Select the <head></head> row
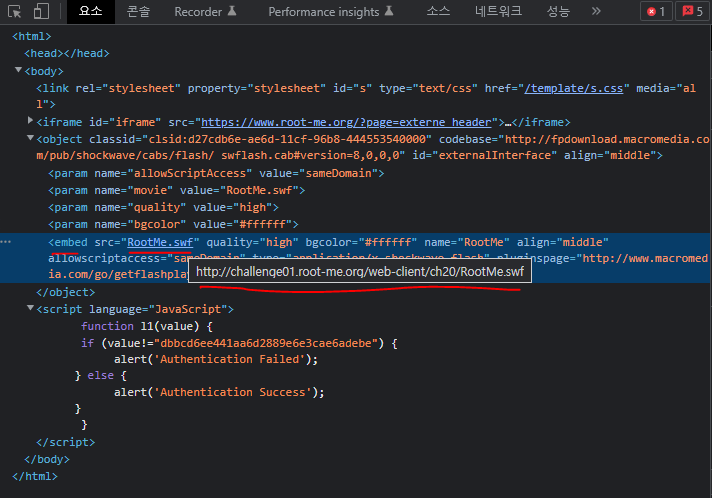712x498 pixels. (x=67, y=54)
